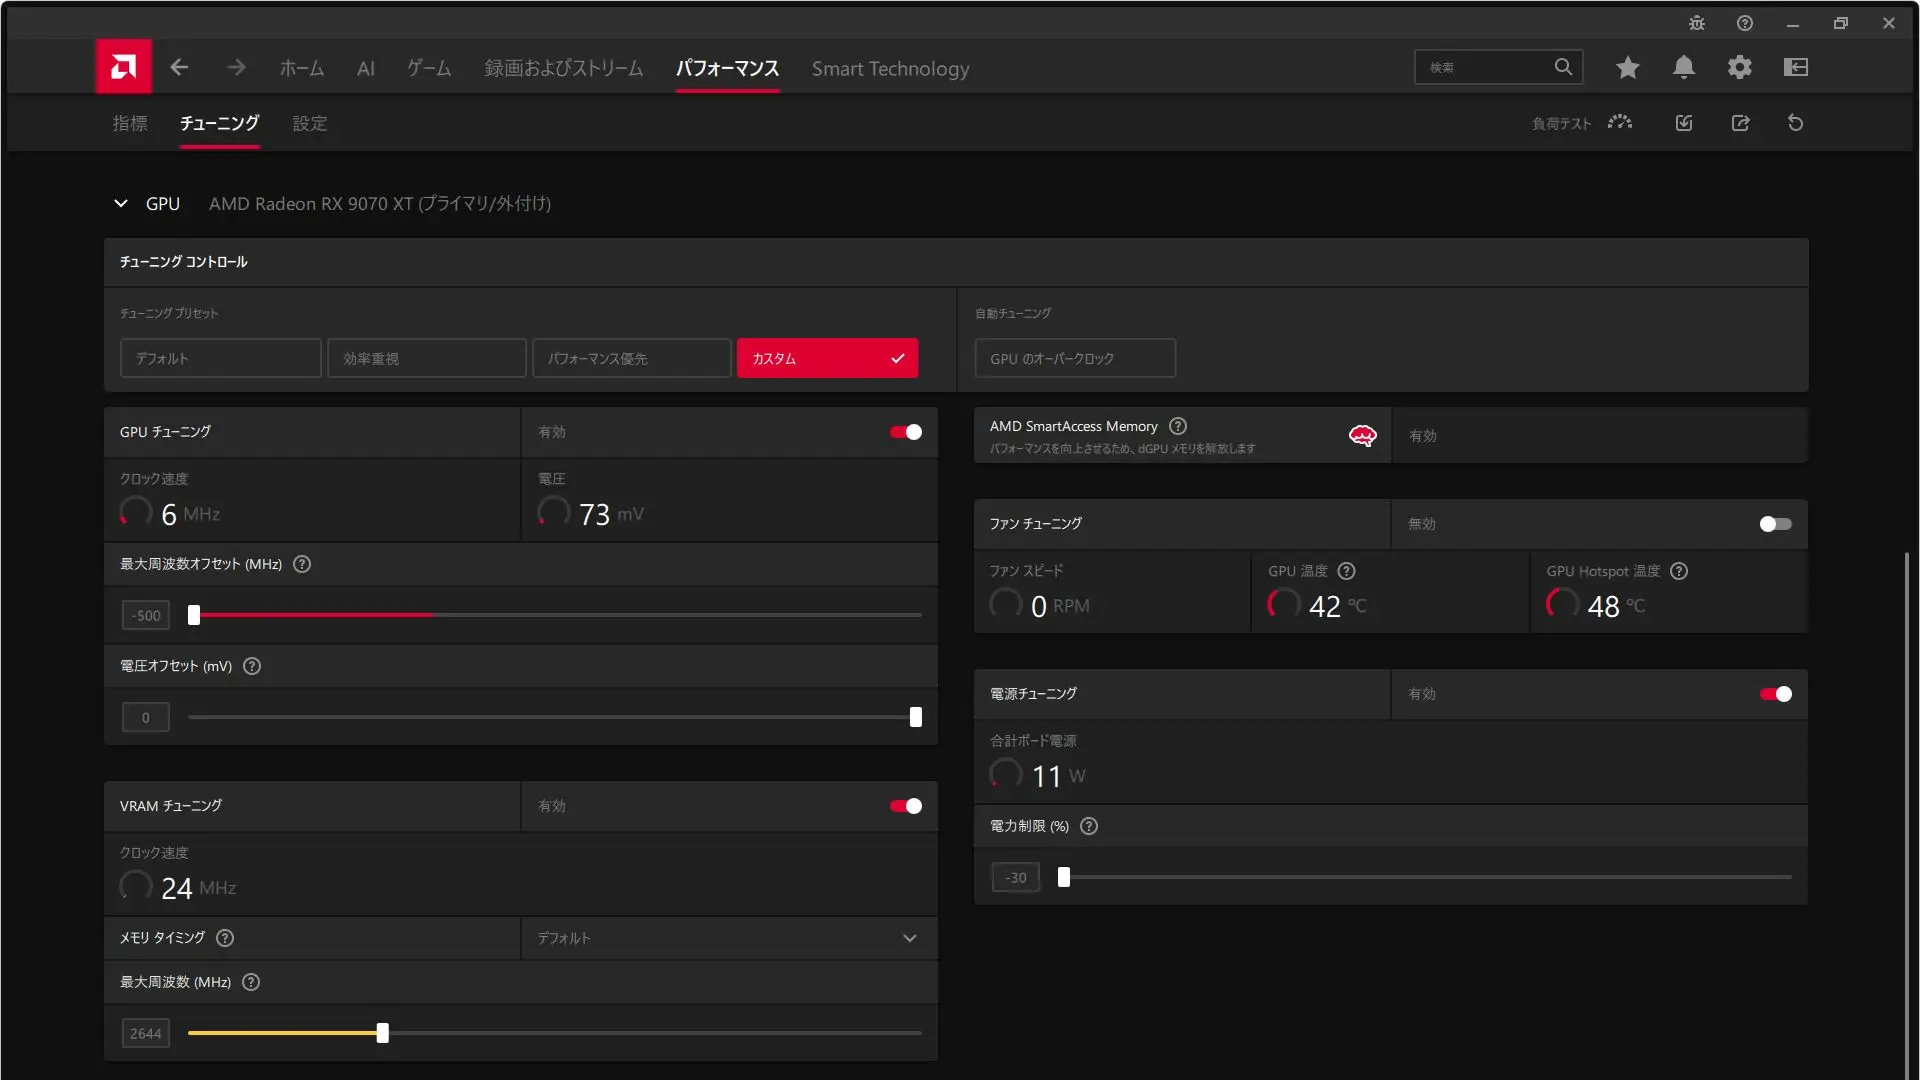1920x1080 pixels.
Task: Click the -500 frequency offset value box
Action: tap(146, 615)
